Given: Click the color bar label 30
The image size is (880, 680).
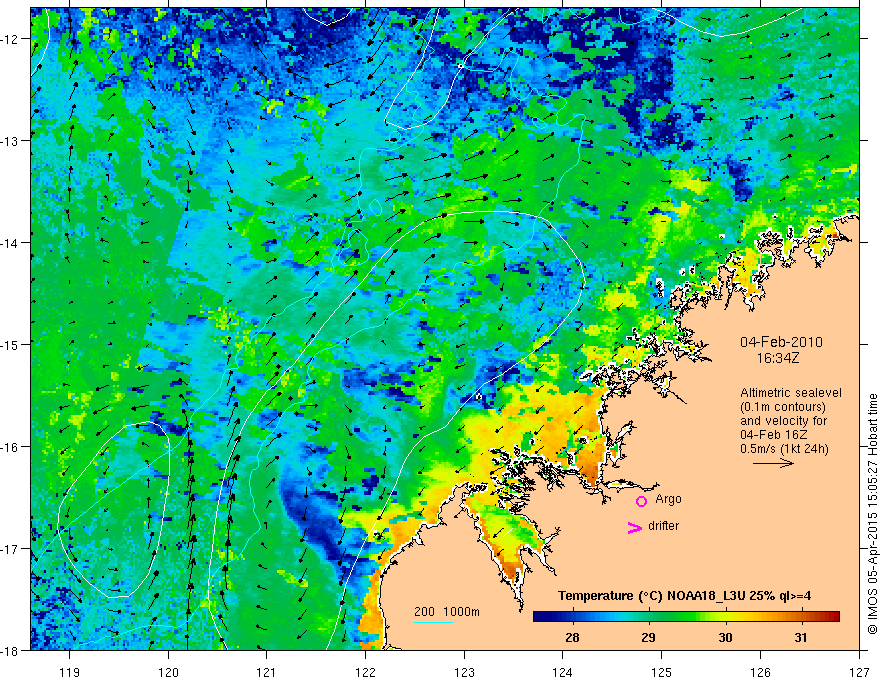Looking at the screenshot, I should point(725,638).
